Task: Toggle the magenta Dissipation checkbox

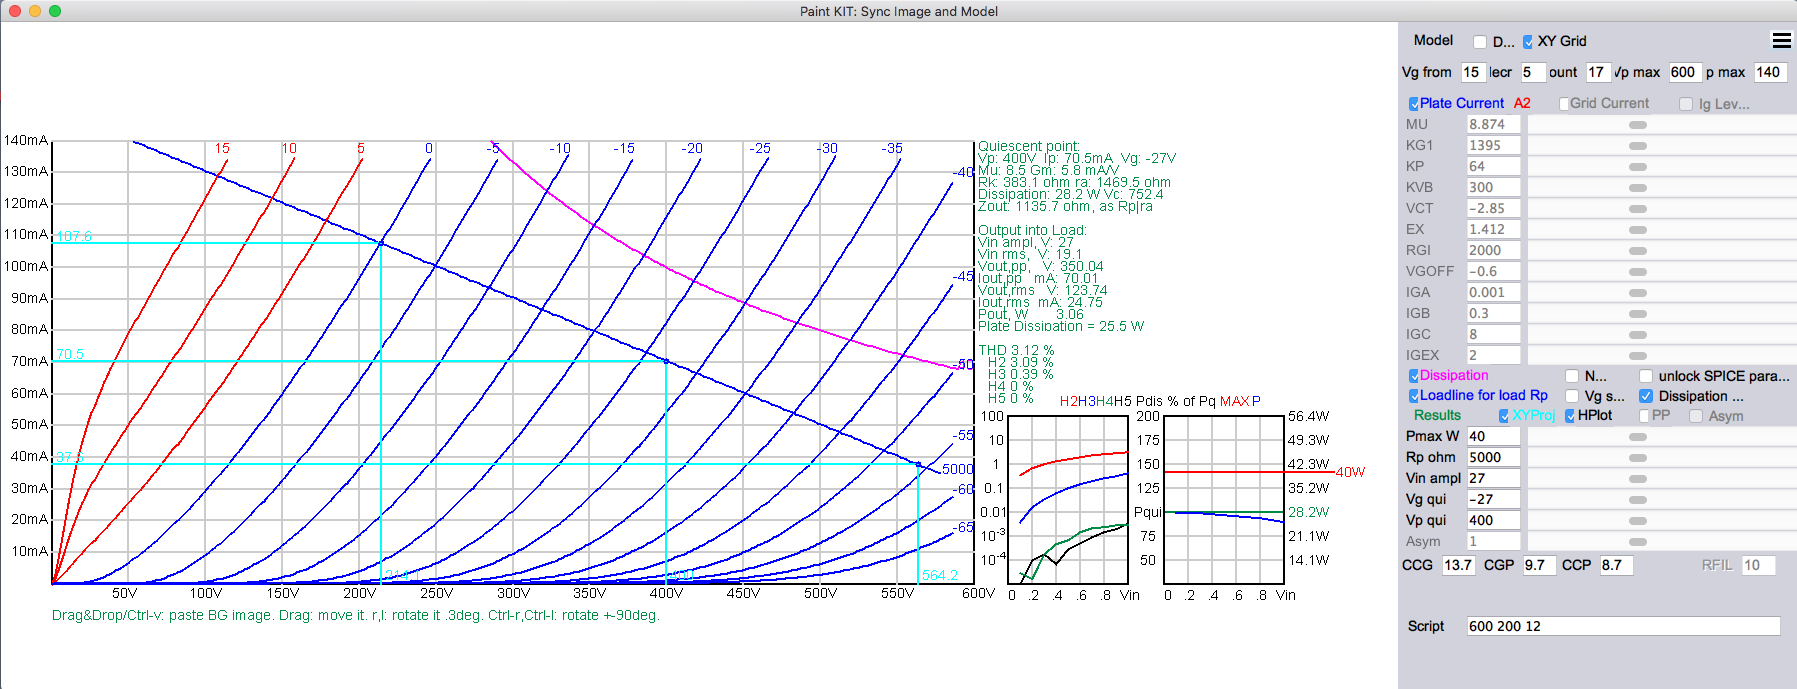Action: (1414, 376)
